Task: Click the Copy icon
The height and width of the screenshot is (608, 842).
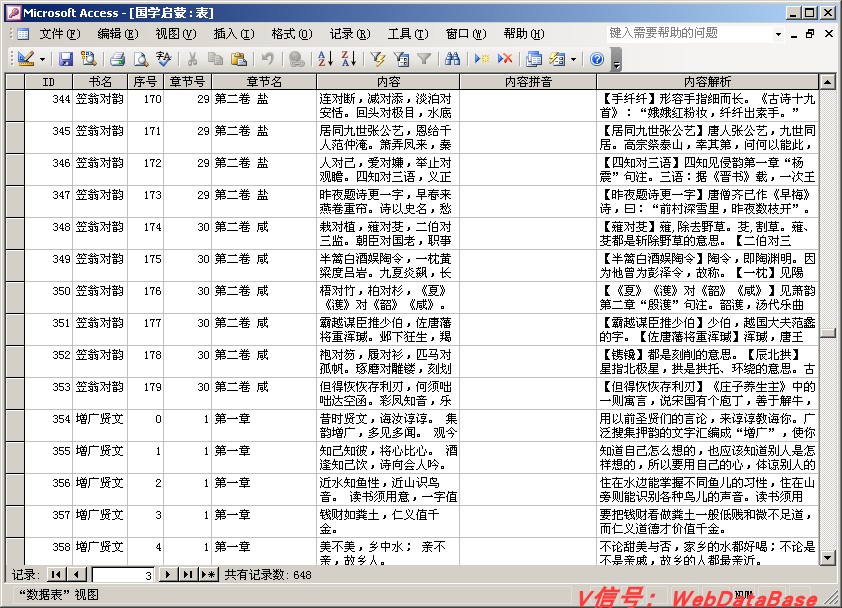Action: point(215,59)
